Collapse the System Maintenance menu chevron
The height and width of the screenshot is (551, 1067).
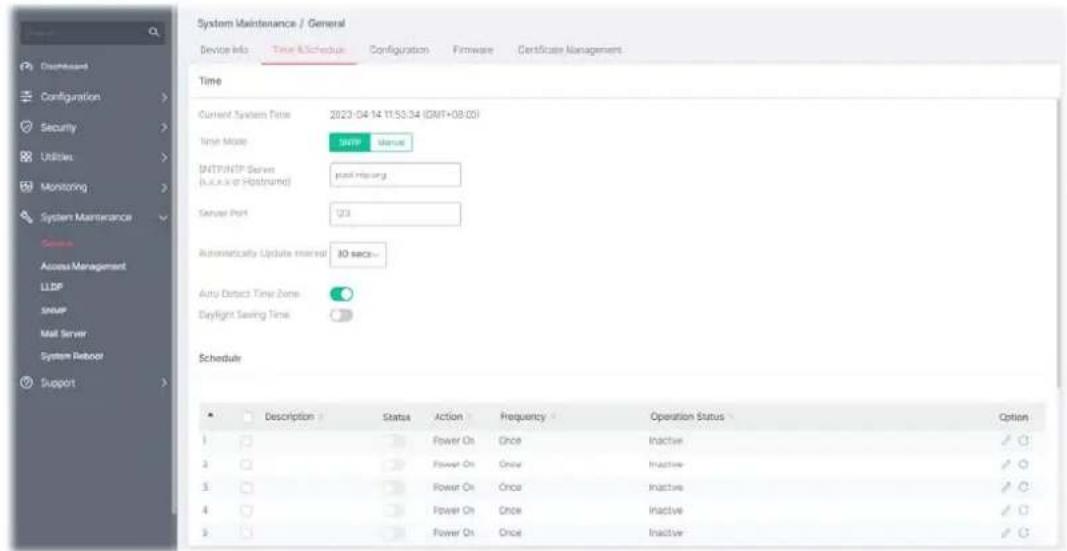164,218
